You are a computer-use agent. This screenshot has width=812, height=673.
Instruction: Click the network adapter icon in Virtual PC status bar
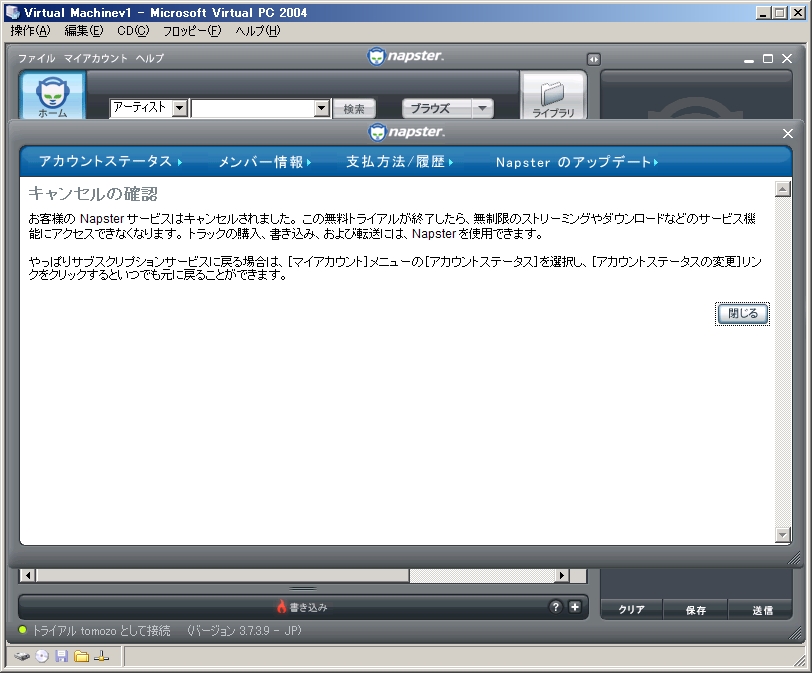click(102, 656)
